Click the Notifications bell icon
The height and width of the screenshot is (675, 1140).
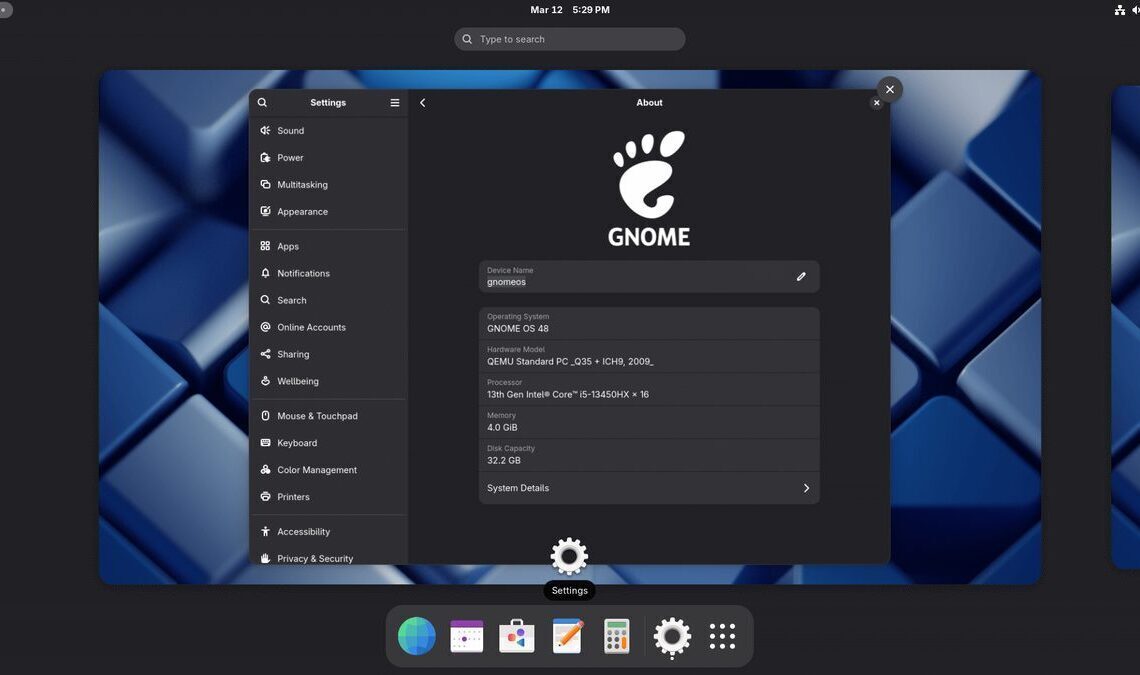point(265,273)
